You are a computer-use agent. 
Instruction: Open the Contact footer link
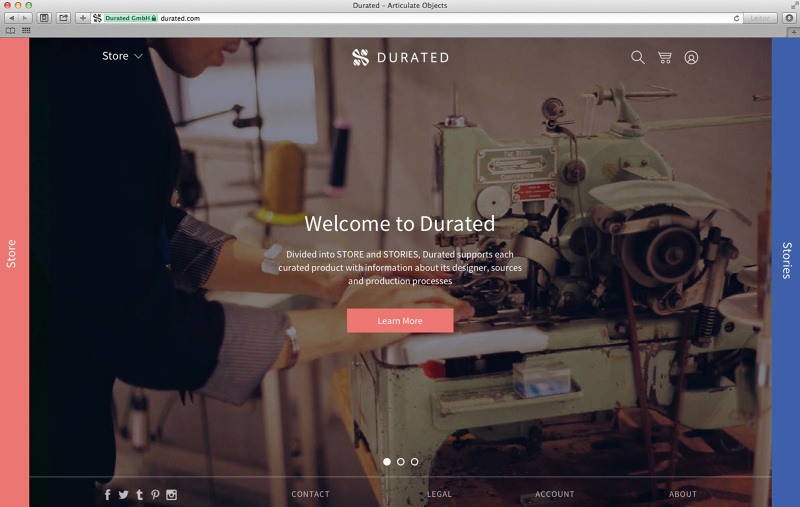point(310,494)
